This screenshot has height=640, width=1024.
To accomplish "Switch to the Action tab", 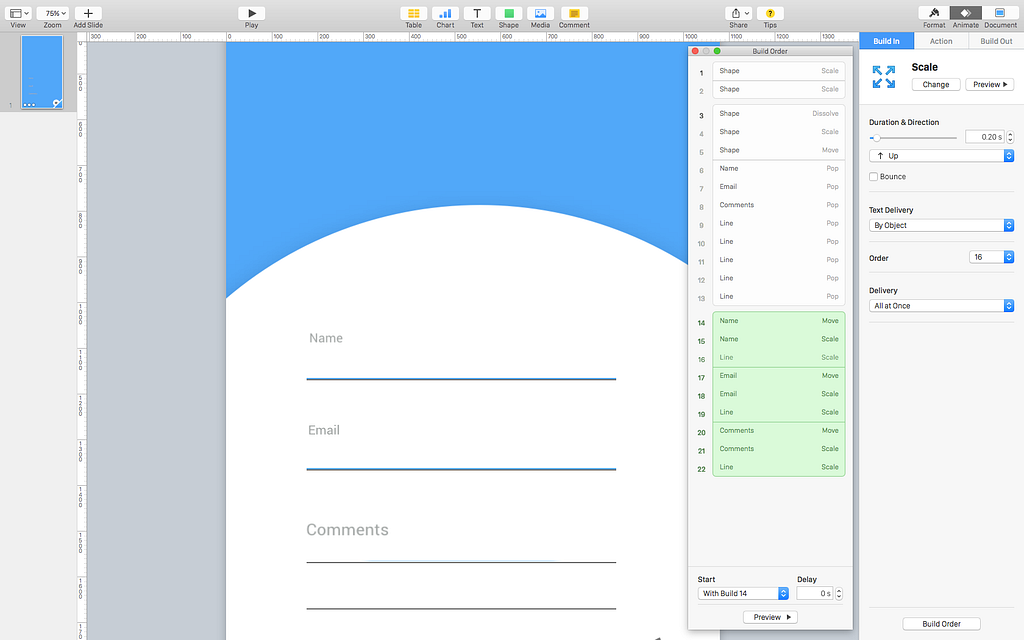I will click(941, 41).
